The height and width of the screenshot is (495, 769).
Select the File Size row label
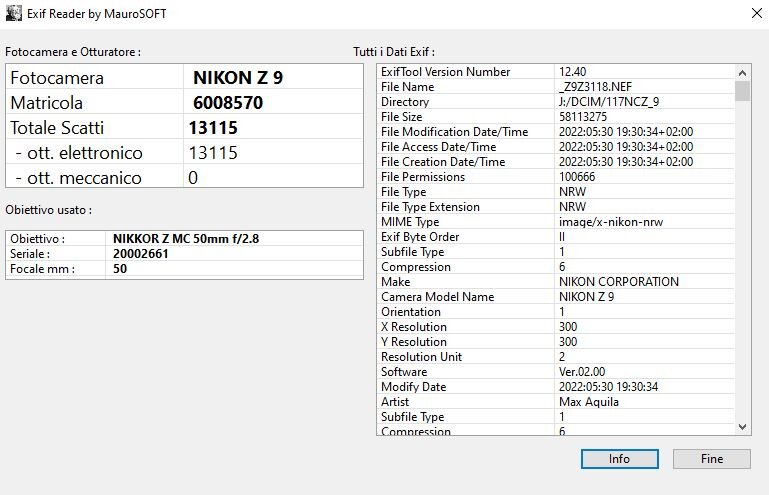click(402, 117)
